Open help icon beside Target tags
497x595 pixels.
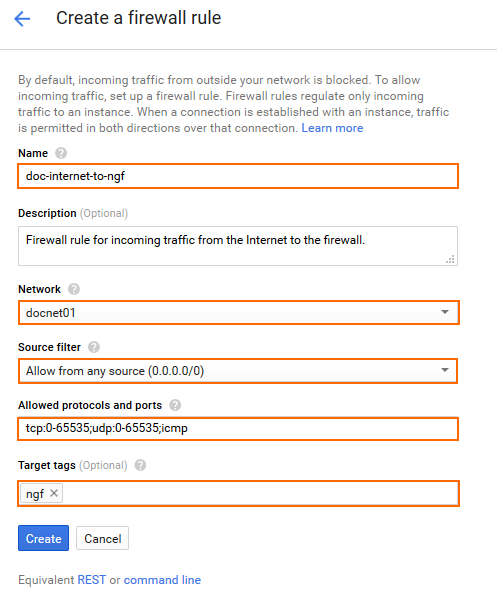[140, 465]
